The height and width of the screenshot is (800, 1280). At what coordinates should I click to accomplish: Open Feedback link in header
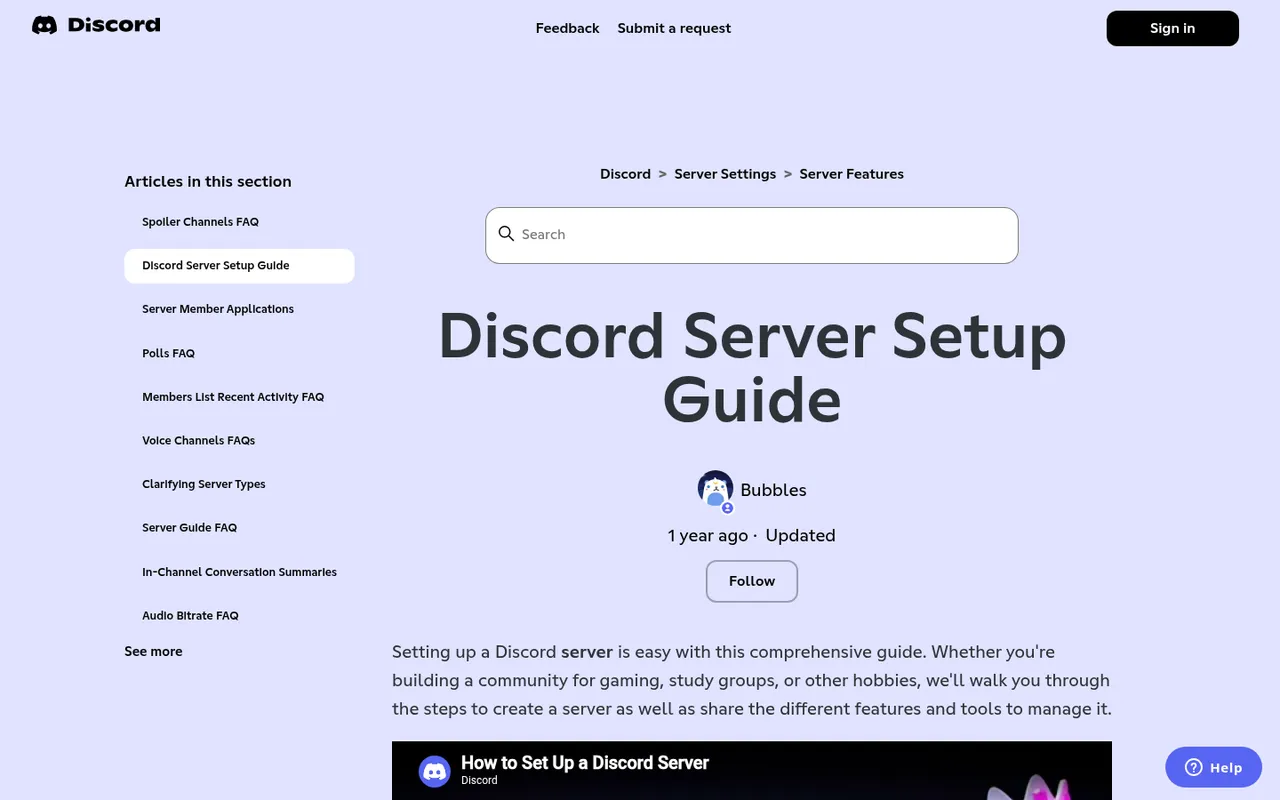coord(567,28)
